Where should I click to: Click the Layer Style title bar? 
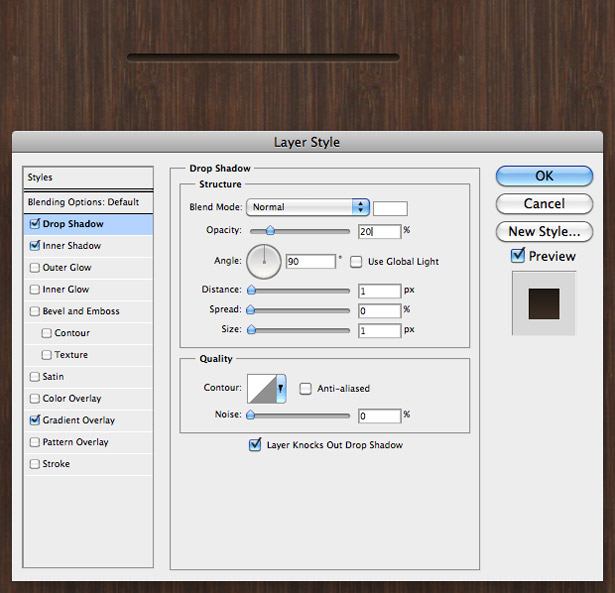tap(307, 142)
